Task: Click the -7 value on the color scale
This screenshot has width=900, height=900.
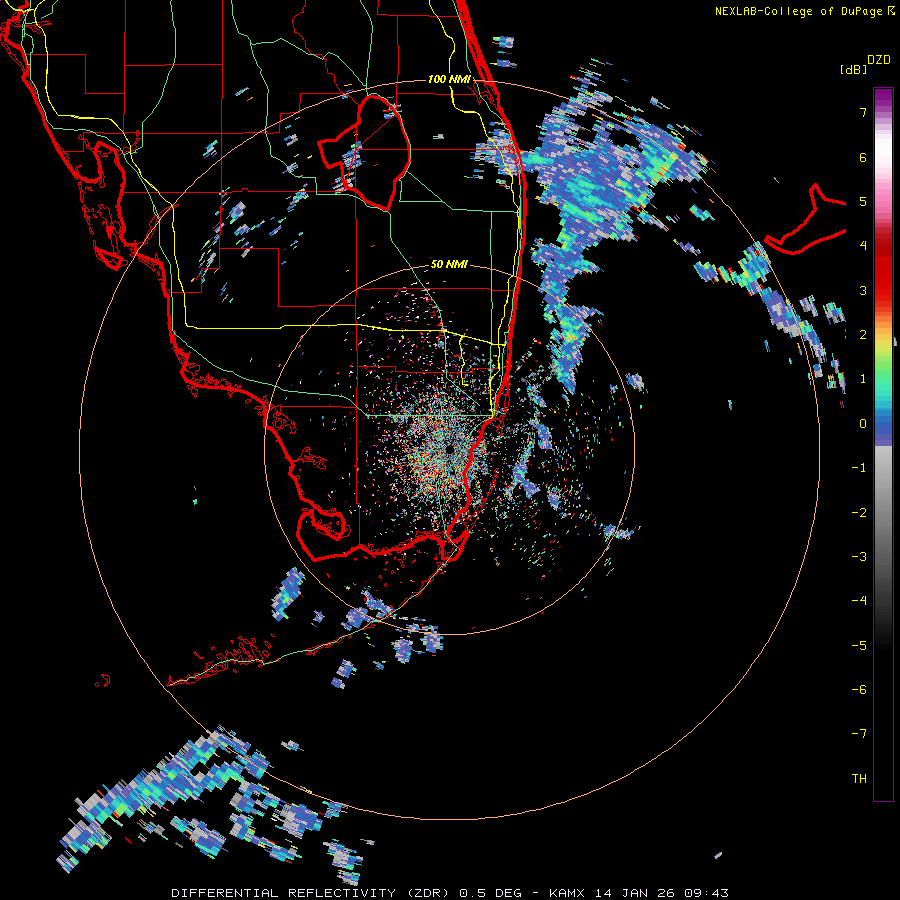Action: coord(859,734)
